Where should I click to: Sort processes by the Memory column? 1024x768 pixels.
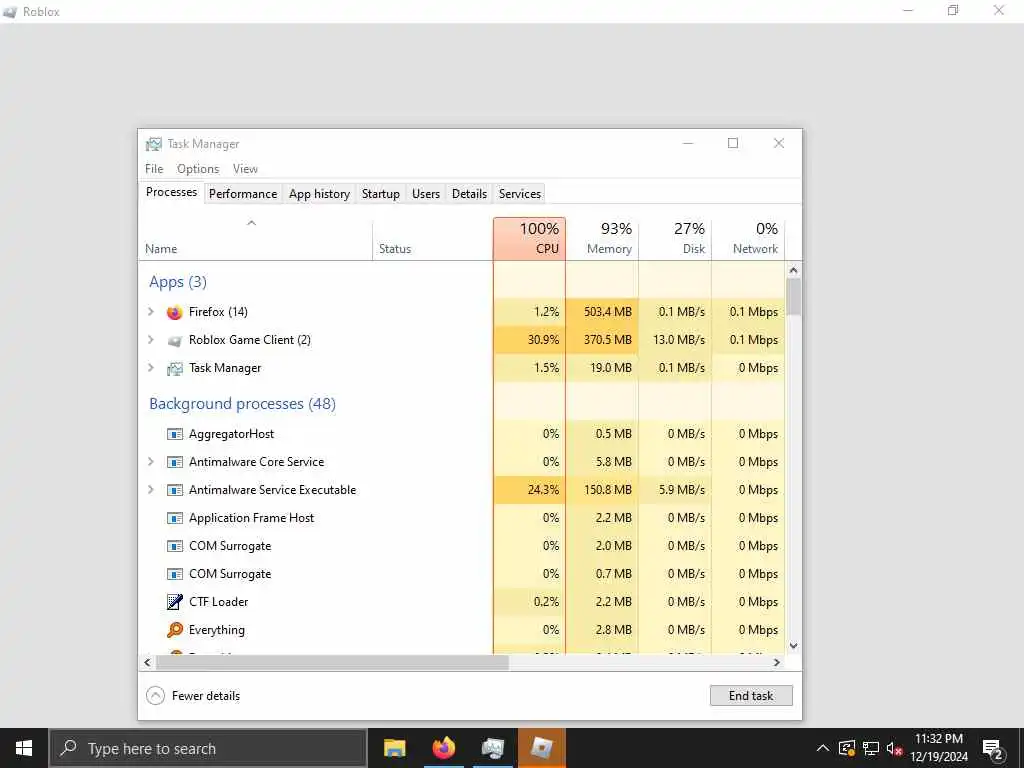[x=602, y=238]
